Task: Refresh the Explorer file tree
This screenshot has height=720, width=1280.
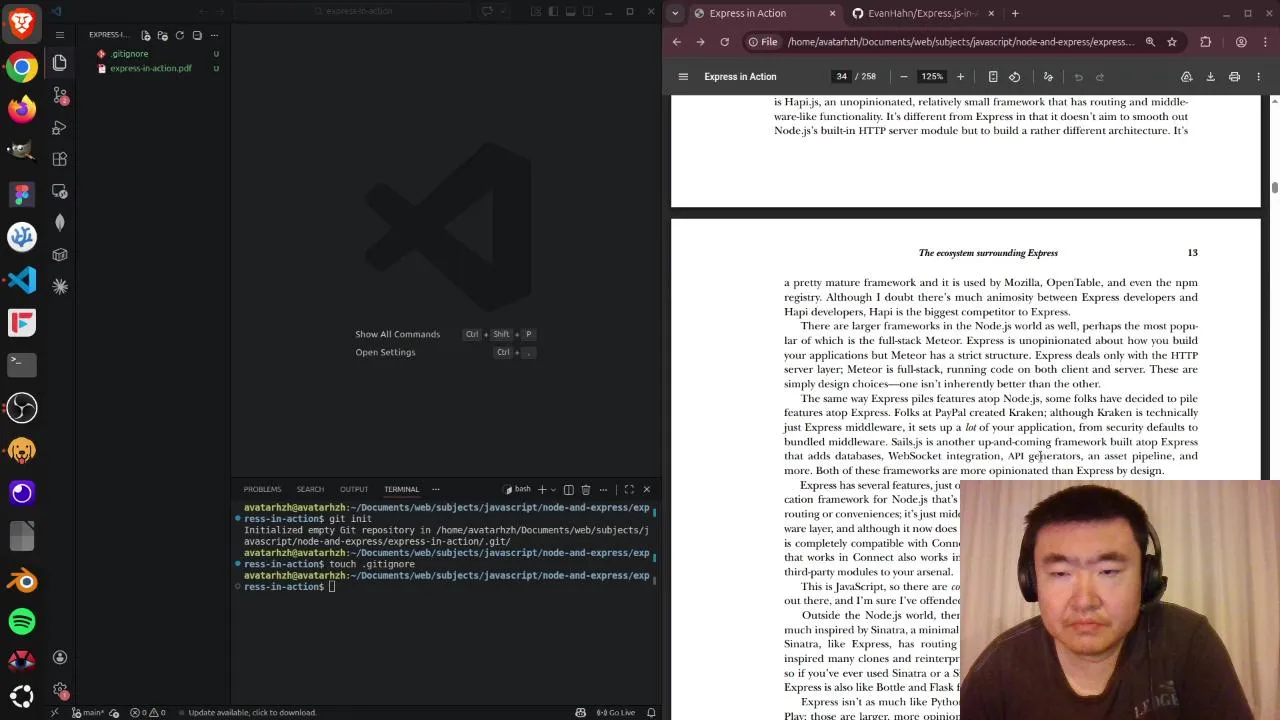Action: pos(180,35)
